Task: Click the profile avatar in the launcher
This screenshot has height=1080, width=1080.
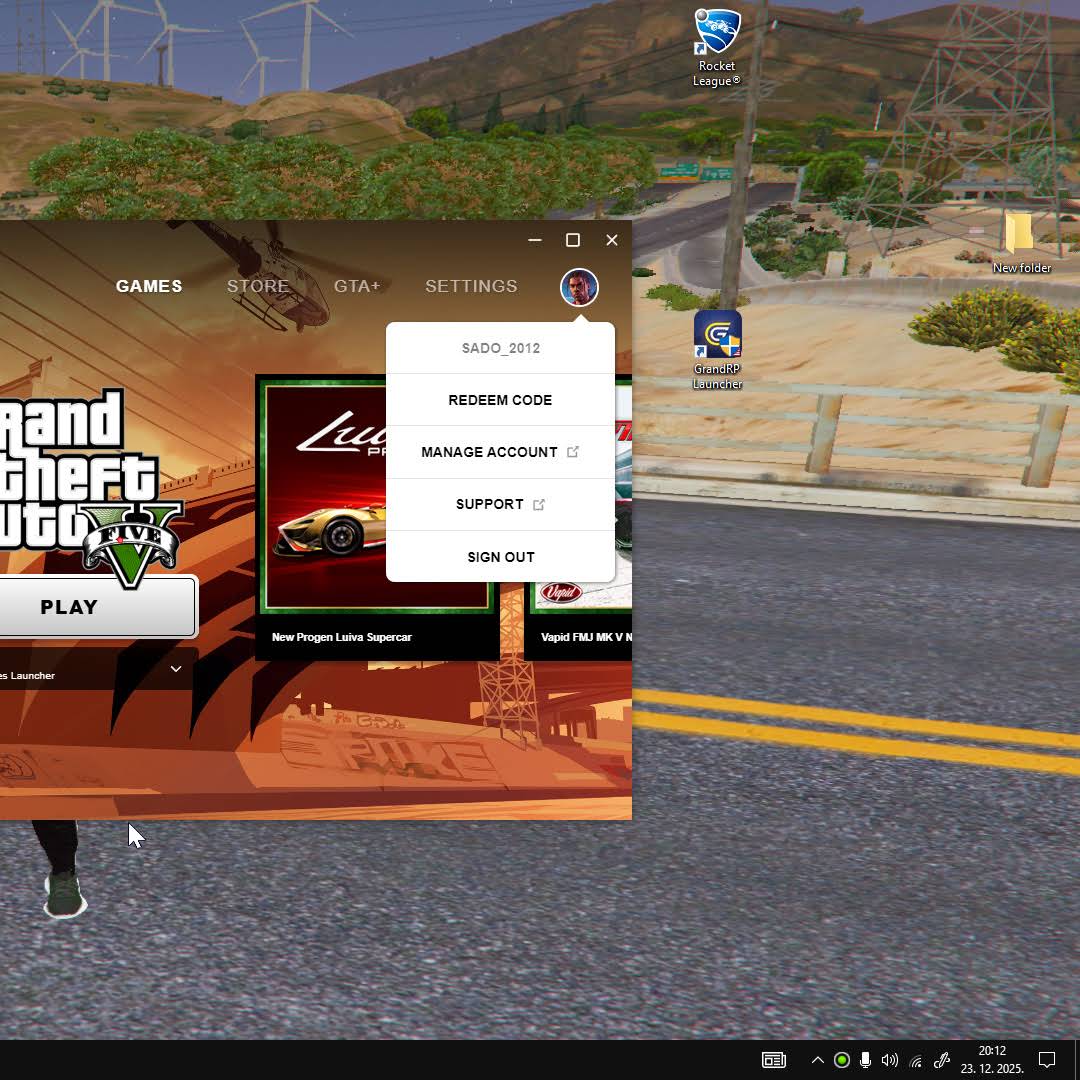Action: coord(579,287)
